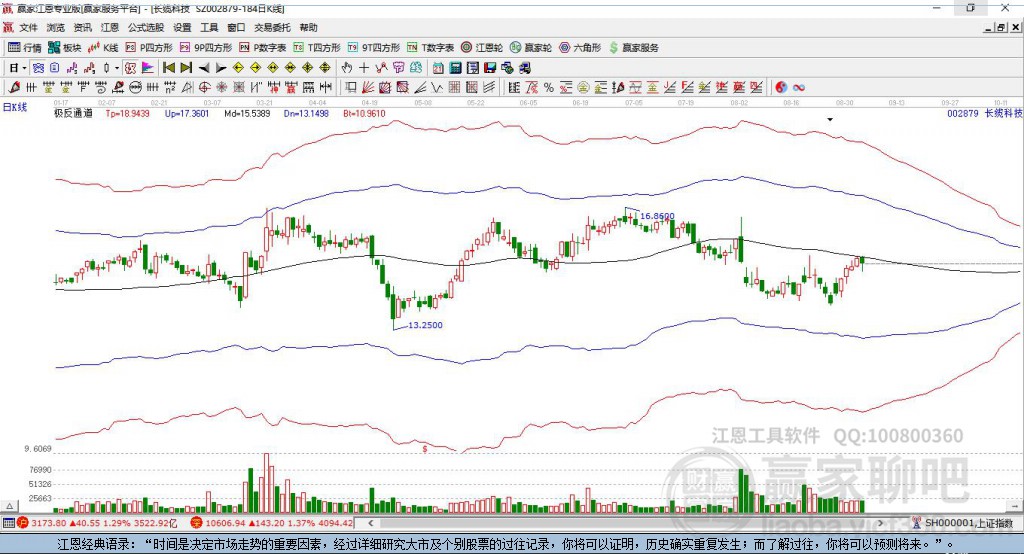Select the hand pan tool
This screenshot has height=554, width=1024.
(347, 68)
